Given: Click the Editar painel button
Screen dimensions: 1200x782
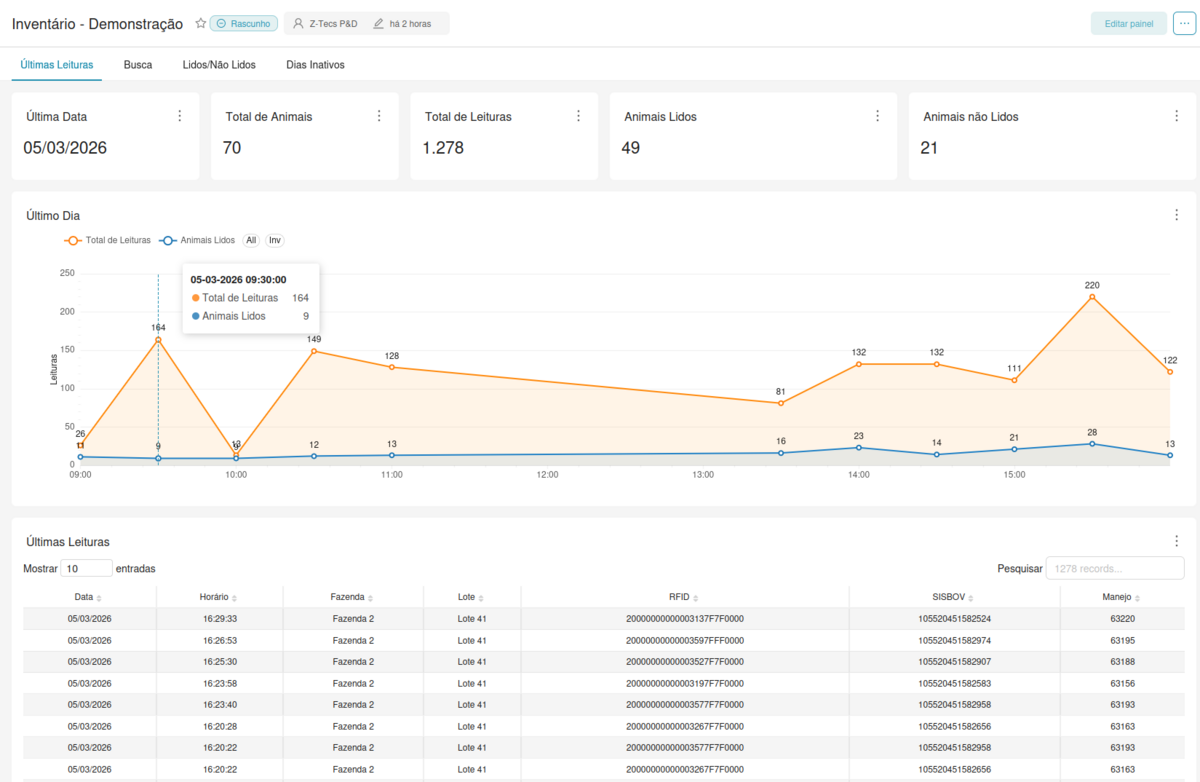Looking at the screenshot, I should [x=1128, y=22].
